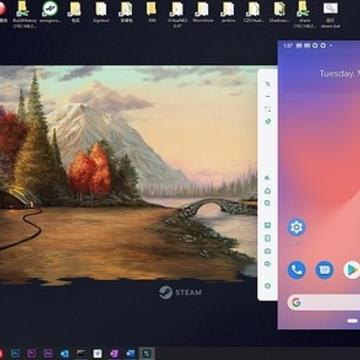Select the Signtool folder on desktop

(101, 12)
